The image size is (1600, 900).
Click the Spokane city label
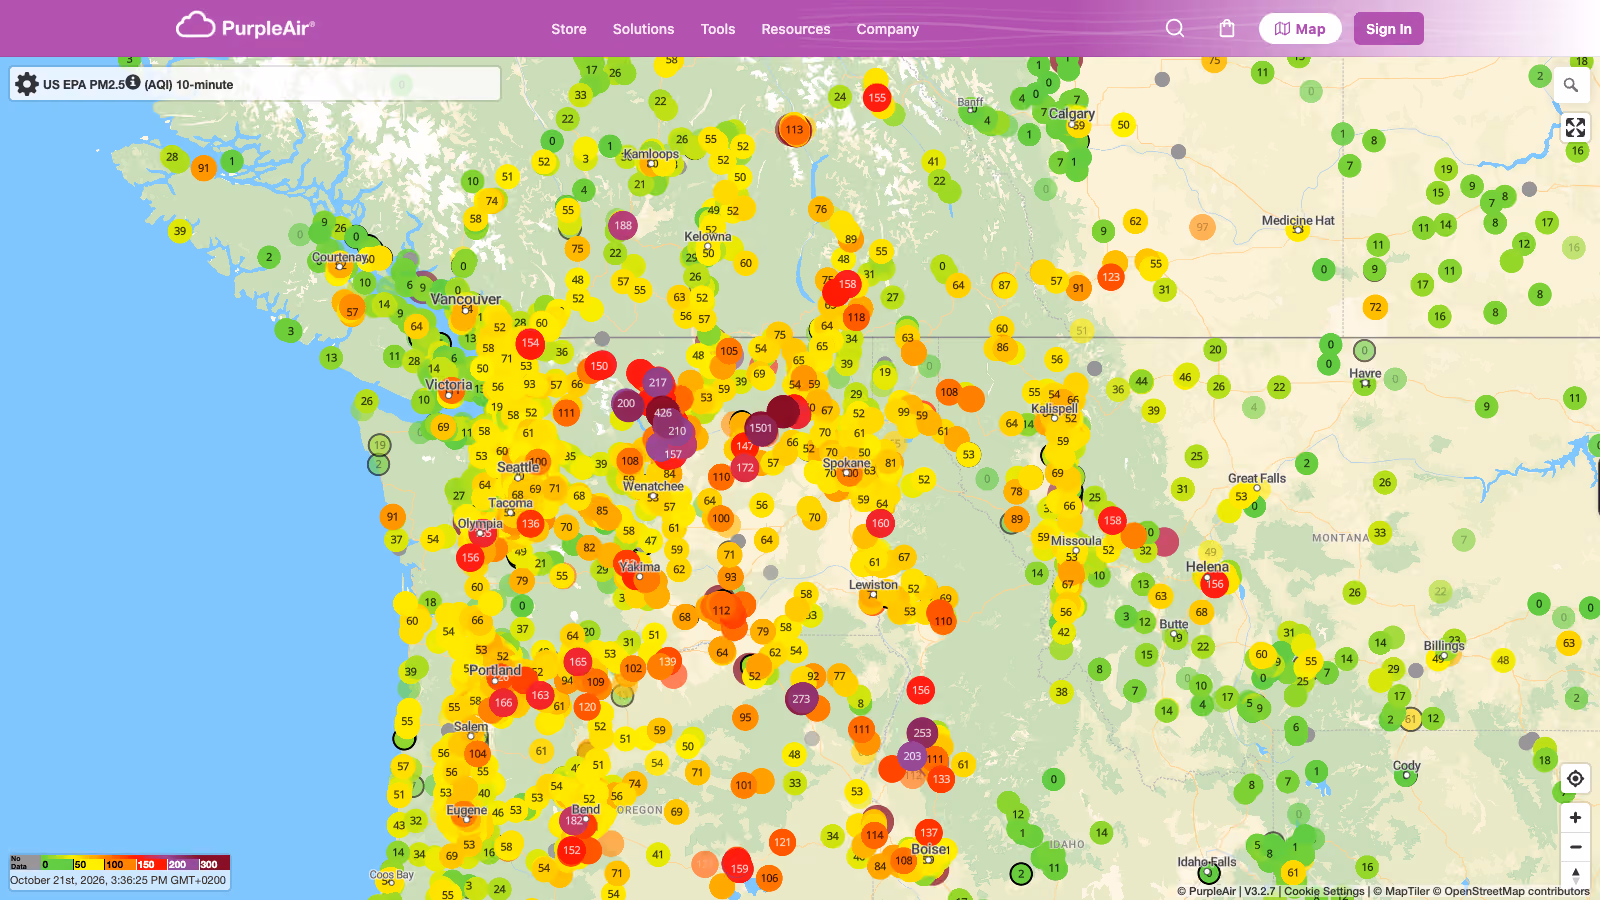[x=847, y=463]
